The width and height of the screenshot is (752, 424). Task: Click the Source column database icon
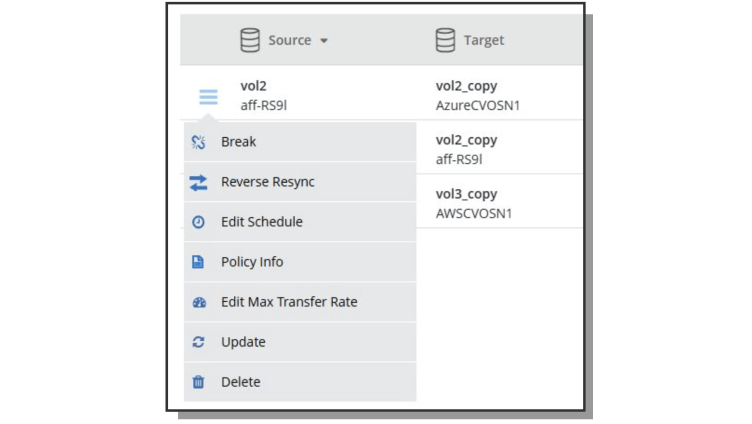coord(250,40)
